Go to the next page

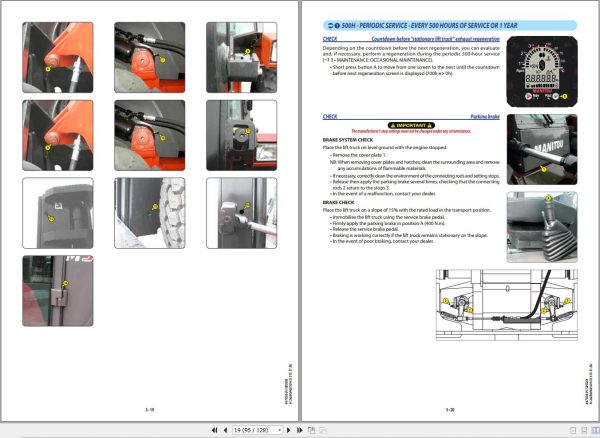tap(289, 430)
